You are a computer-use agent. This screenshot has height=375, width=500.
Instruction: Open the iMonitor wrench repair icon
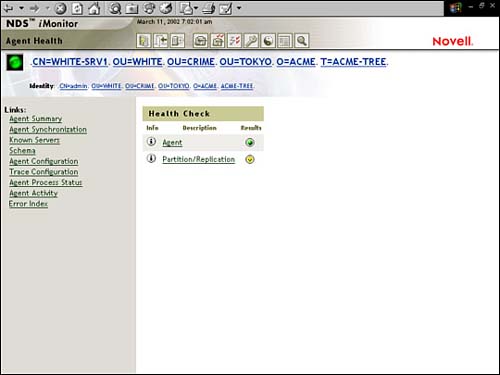coord(251,41)
